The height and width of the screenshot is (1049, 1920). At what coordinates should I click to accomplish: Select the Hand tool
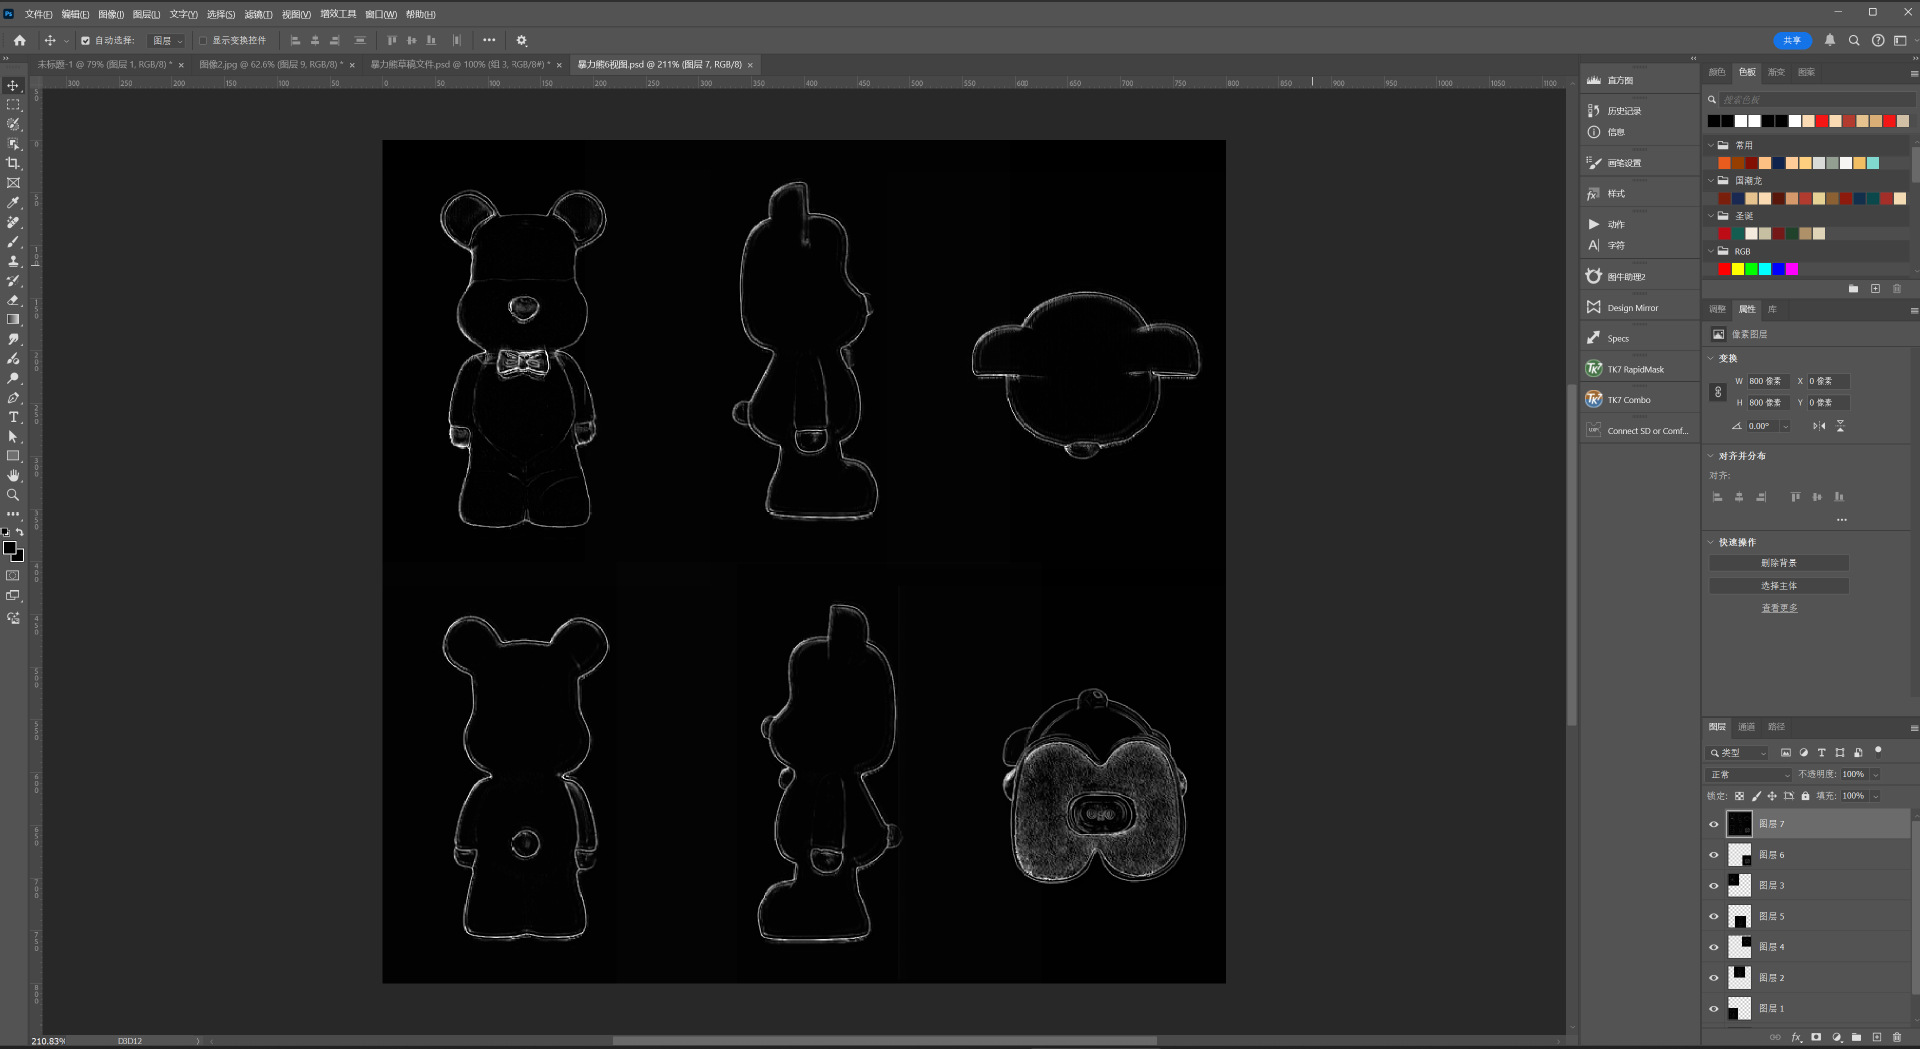(13, 476)
